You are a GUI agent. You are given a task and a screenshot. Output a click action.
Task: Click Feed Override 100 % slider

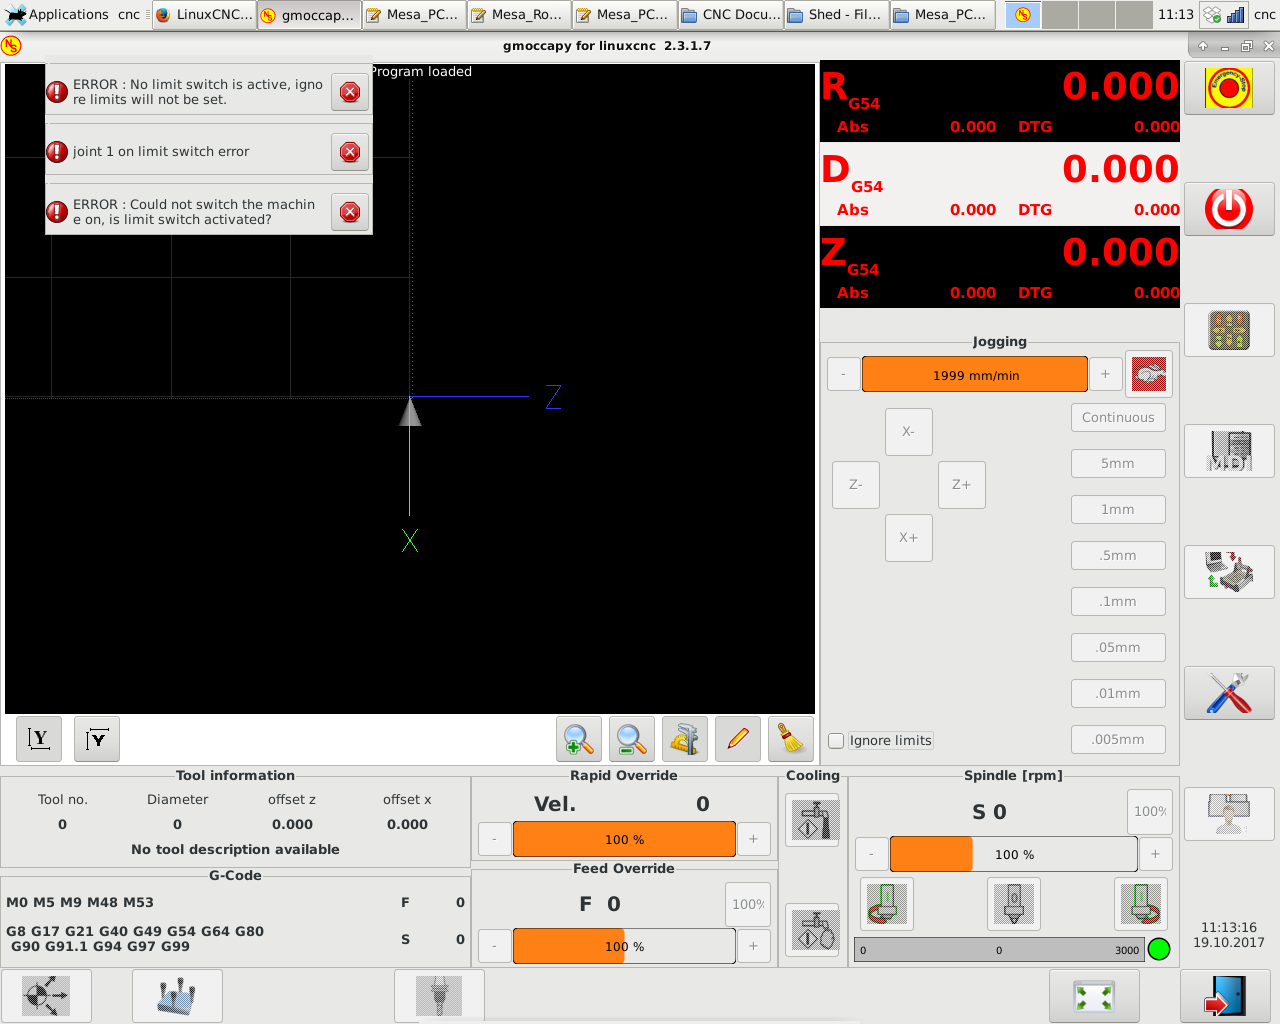pos(625,946)
